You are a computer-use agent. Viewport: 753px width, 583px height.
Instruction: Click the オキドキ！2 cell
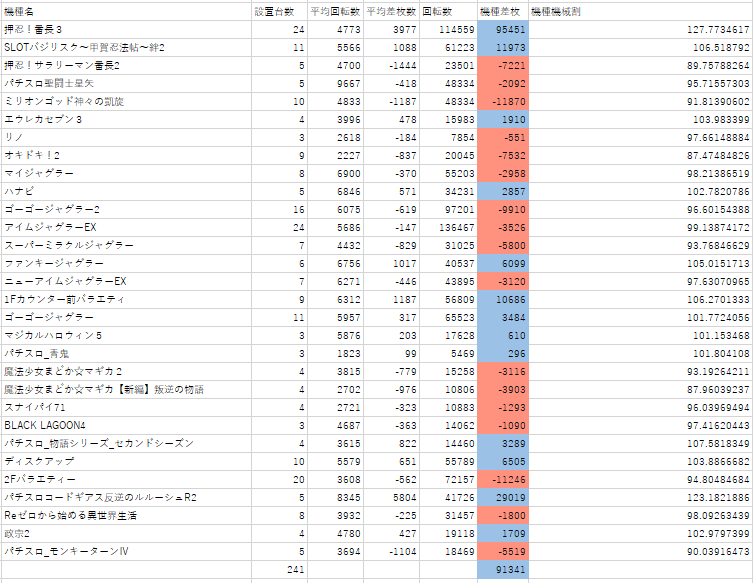(x=126, y=156)
